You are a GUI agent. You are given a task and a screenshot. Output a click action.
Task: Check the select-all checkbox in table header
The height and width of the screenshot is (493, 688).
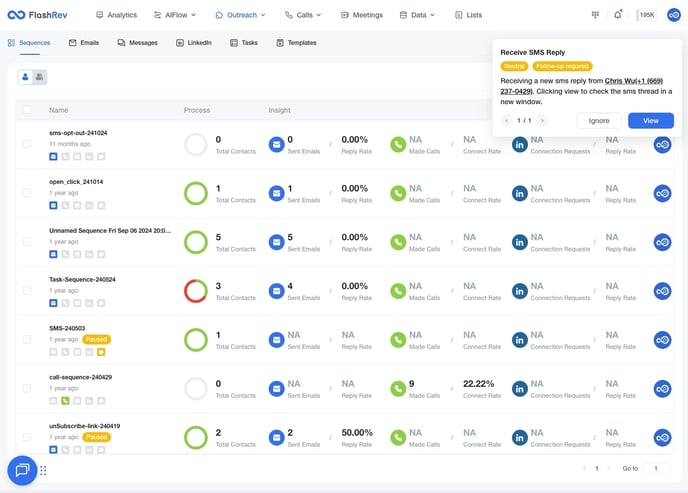point(27,110)
